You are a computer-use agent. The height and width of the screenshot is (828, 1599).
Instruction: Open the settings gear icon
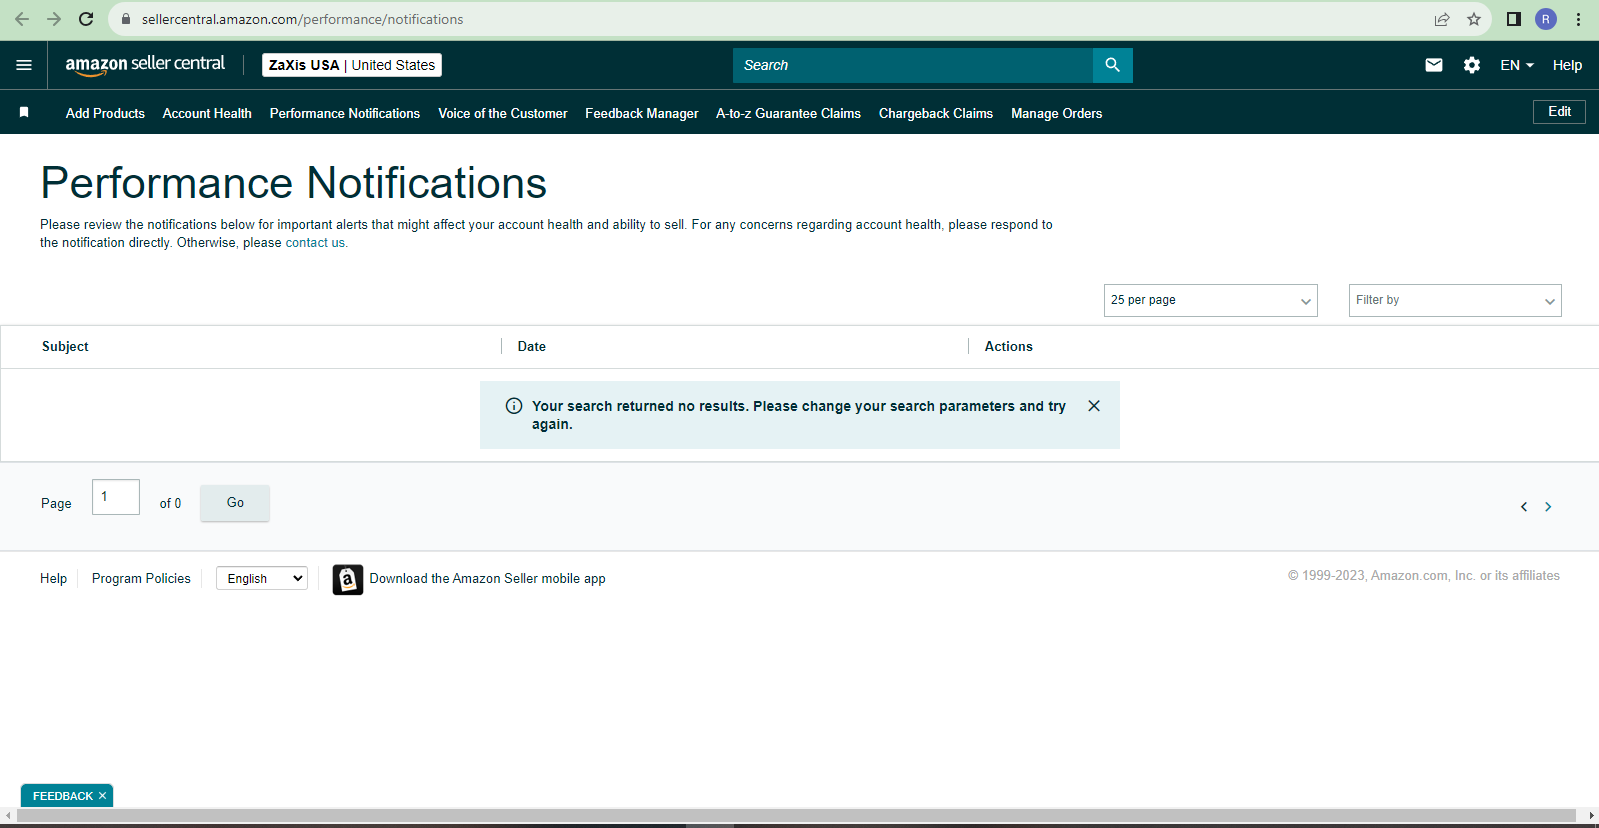pos(1472,65)
